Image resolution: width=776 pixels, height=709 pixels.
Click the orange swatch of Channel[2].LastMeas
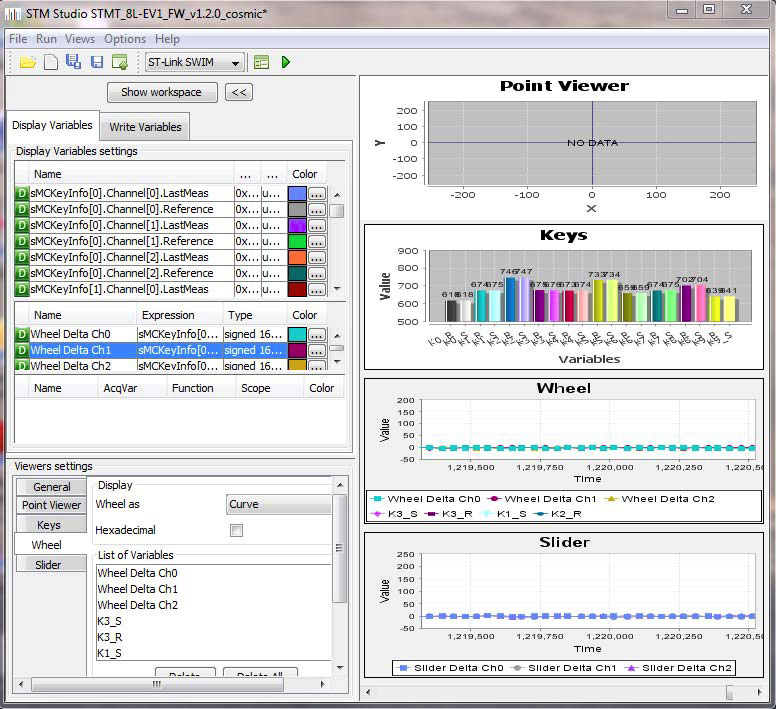click(x=297, y=257)
